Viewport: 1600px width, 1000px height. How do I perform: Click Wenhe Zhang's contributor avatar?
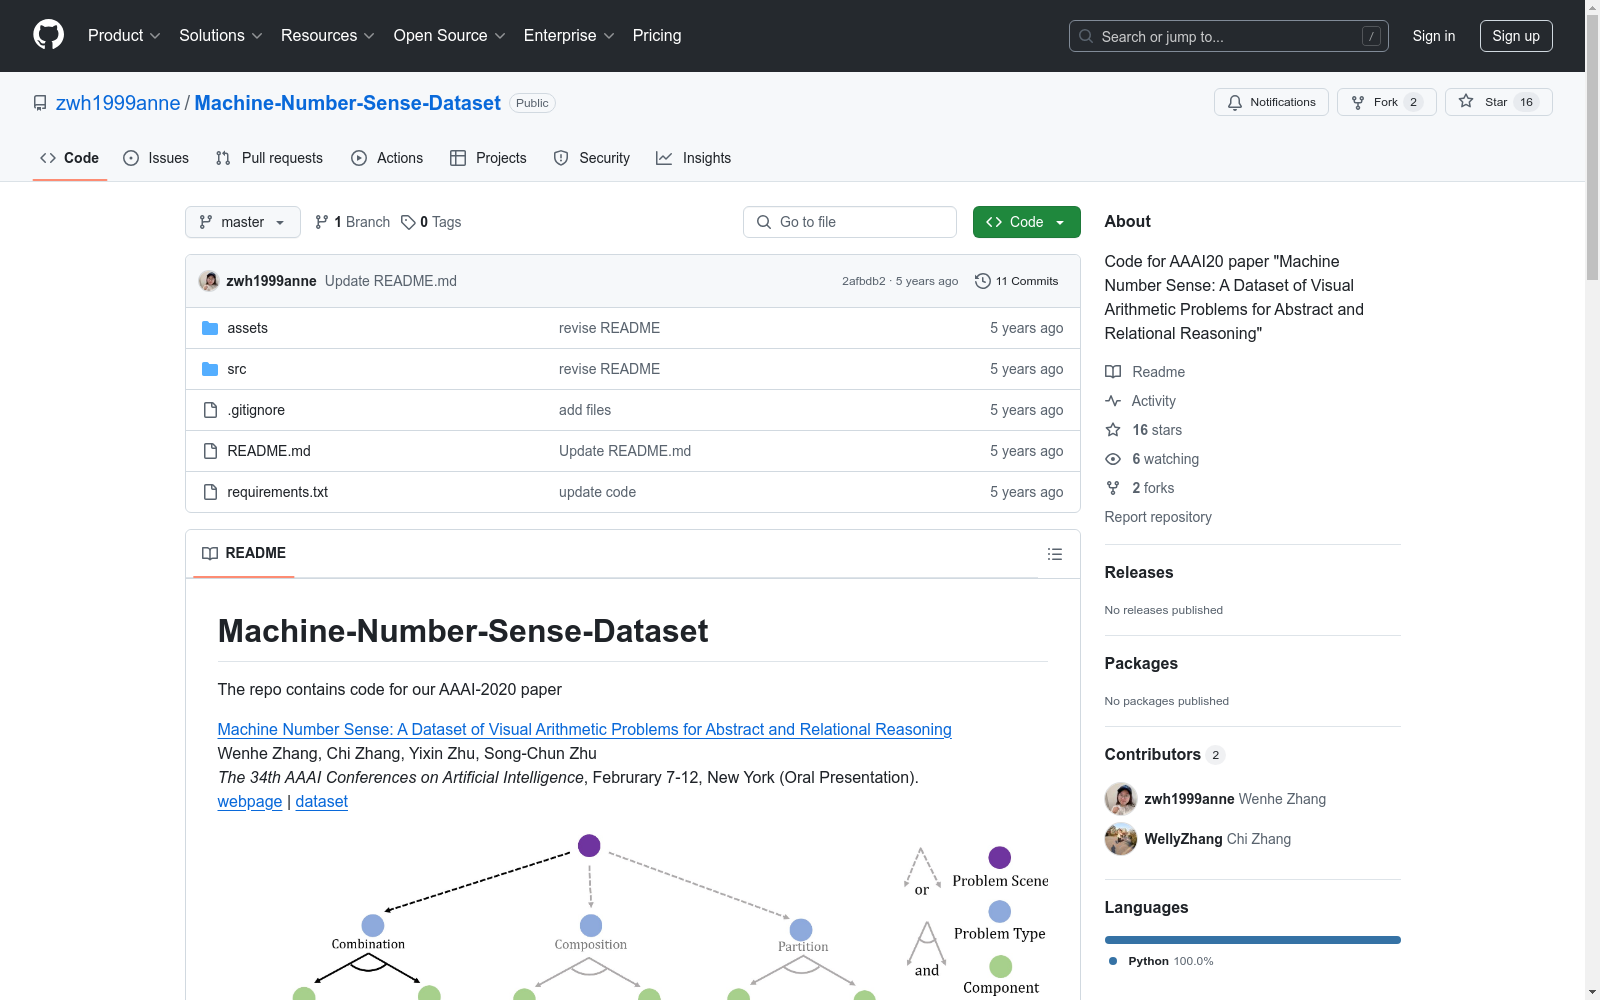point(1121,799)
